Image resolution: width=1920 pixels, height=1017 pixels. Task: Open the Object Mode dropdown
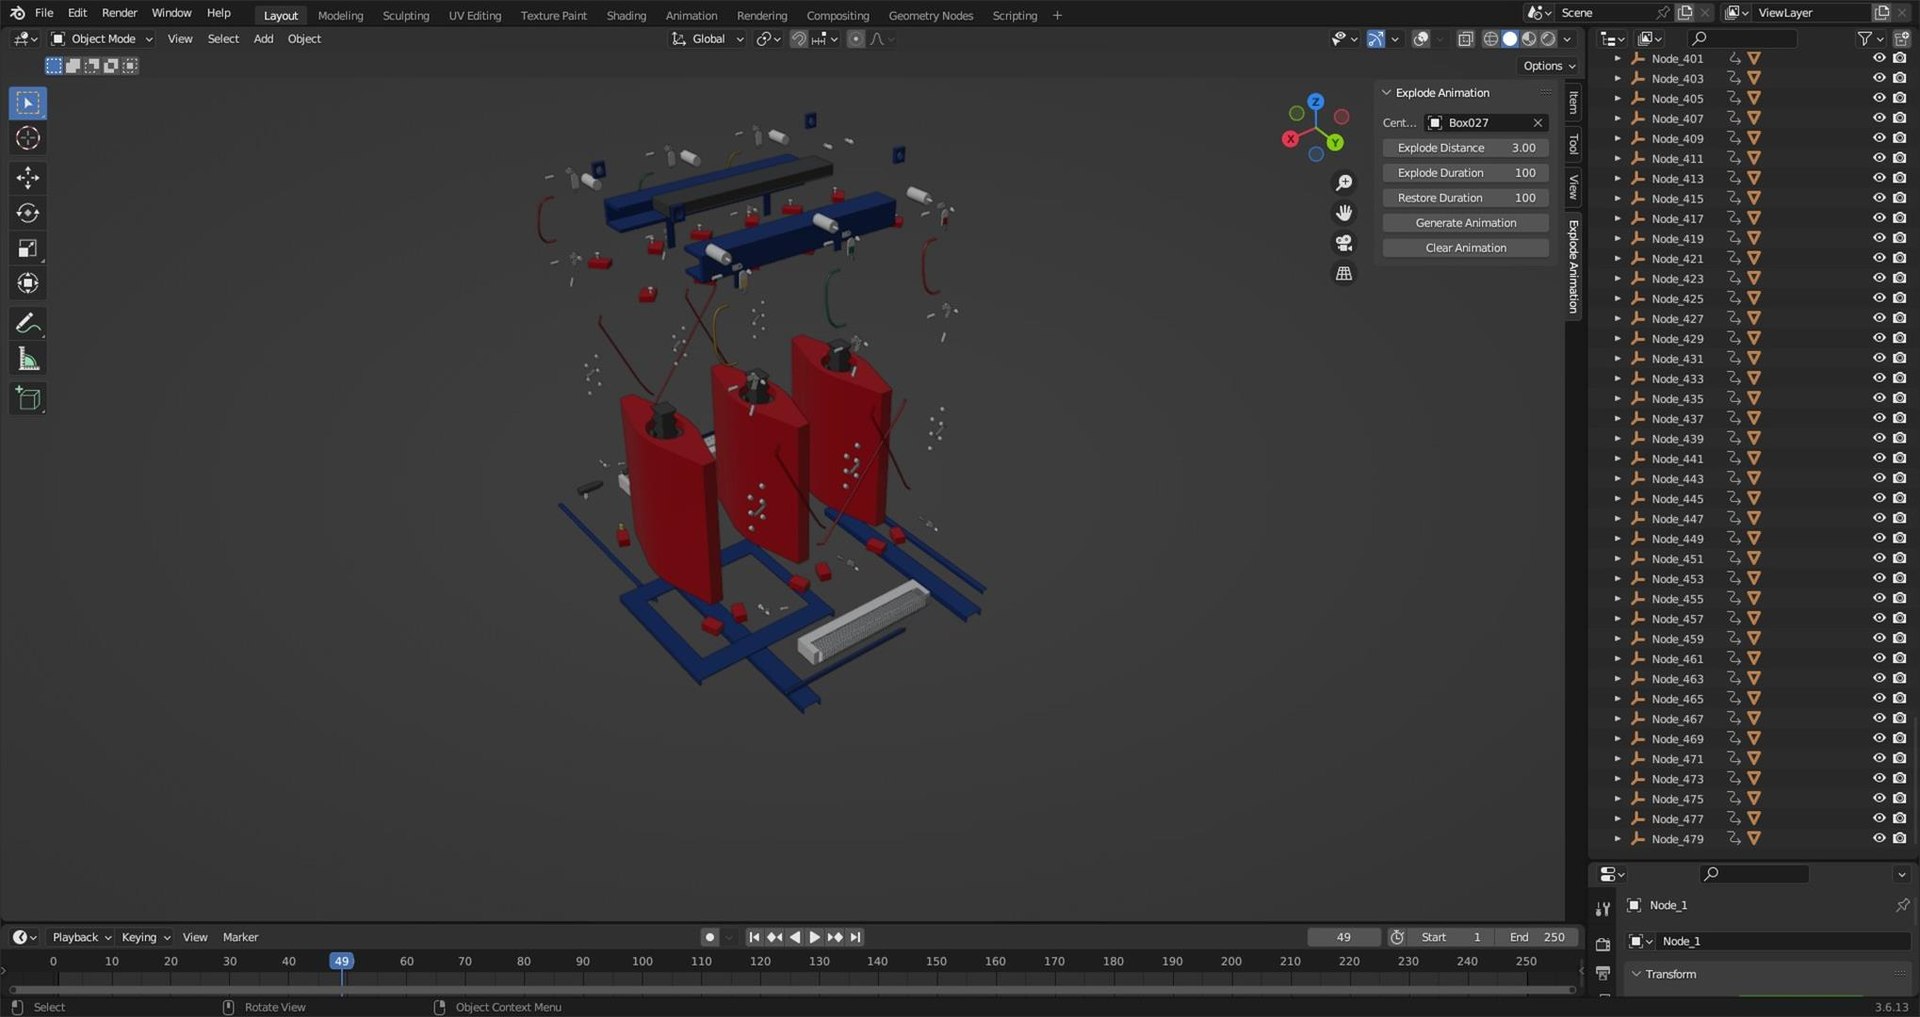[x=102, y=39]
